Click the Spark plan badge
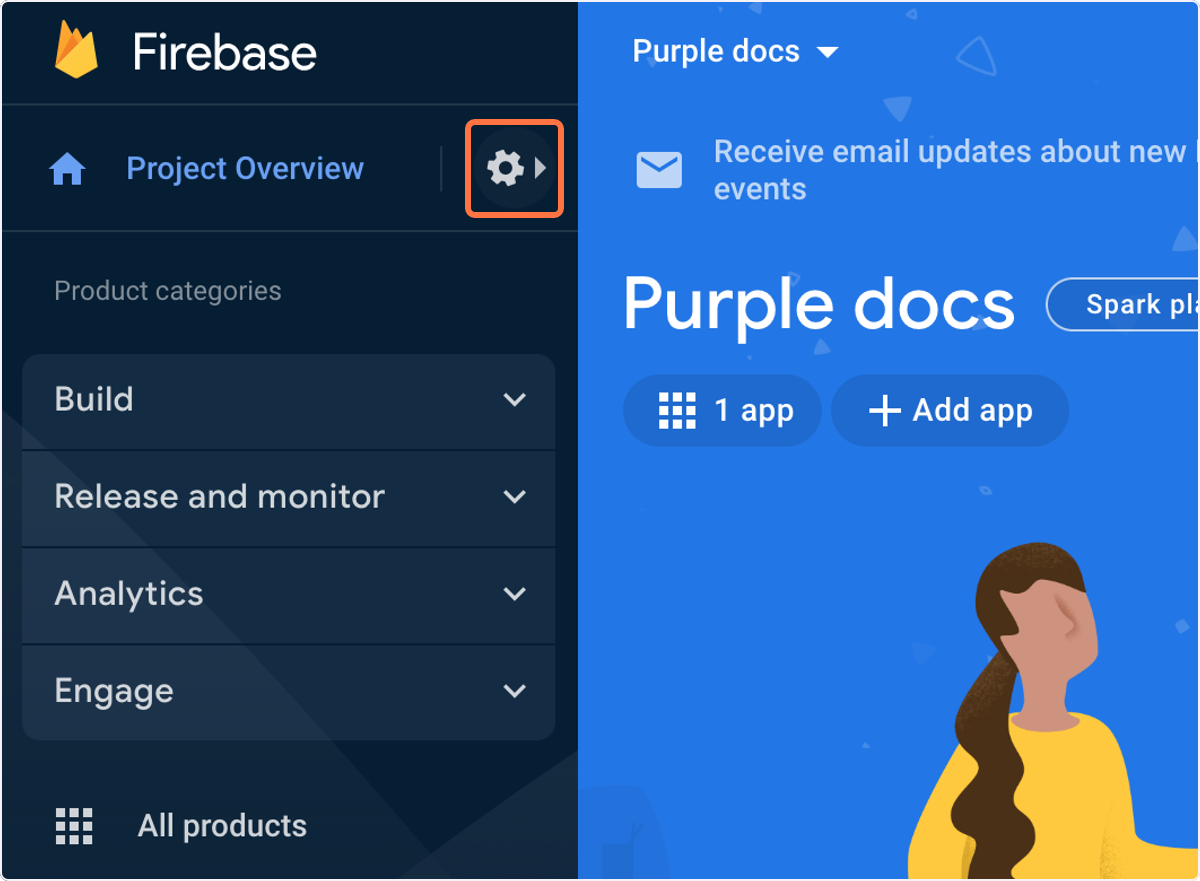This screenshot has width=1200, height=881. (1122, 305)
